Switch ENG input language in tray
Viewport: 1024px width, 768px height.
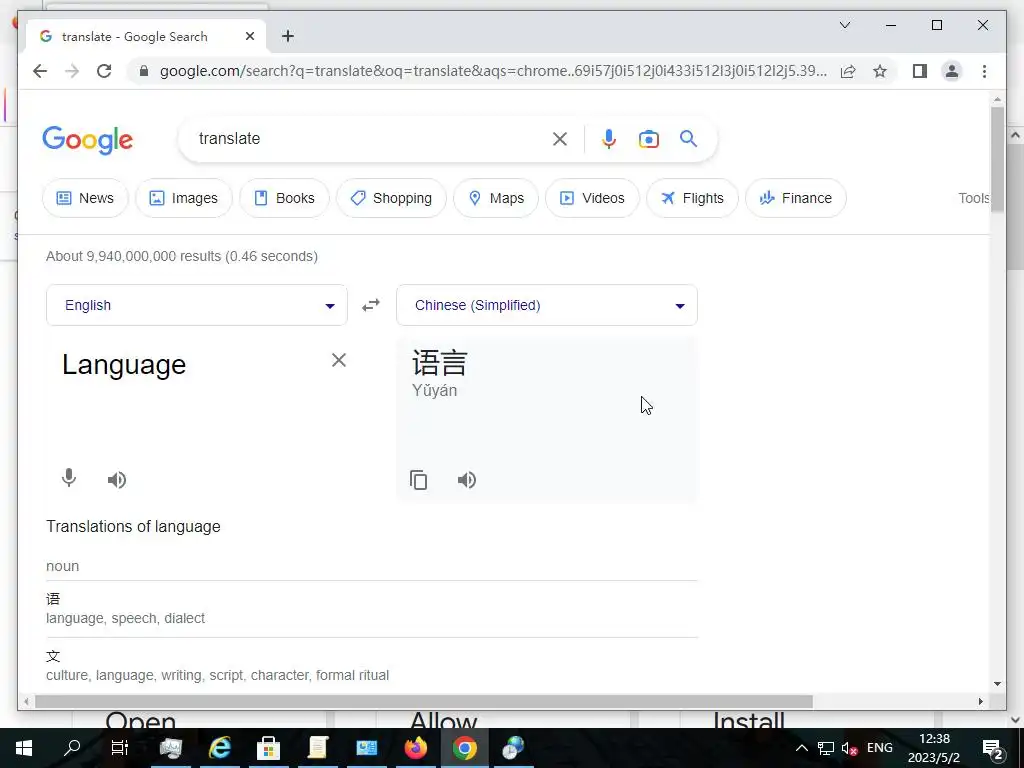point(880,748)
